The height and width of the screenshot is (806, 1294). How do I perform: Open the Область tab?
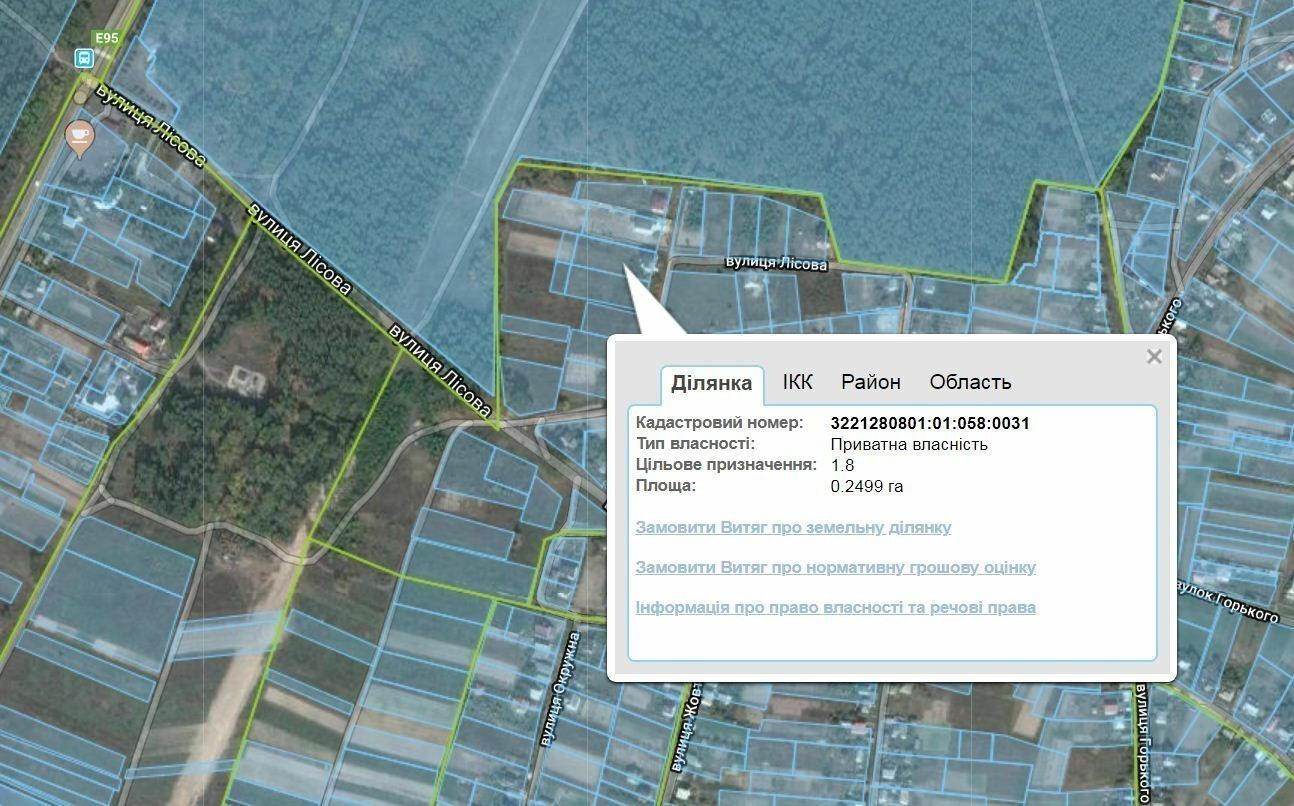pyautogui.click(x=970, y=382)
